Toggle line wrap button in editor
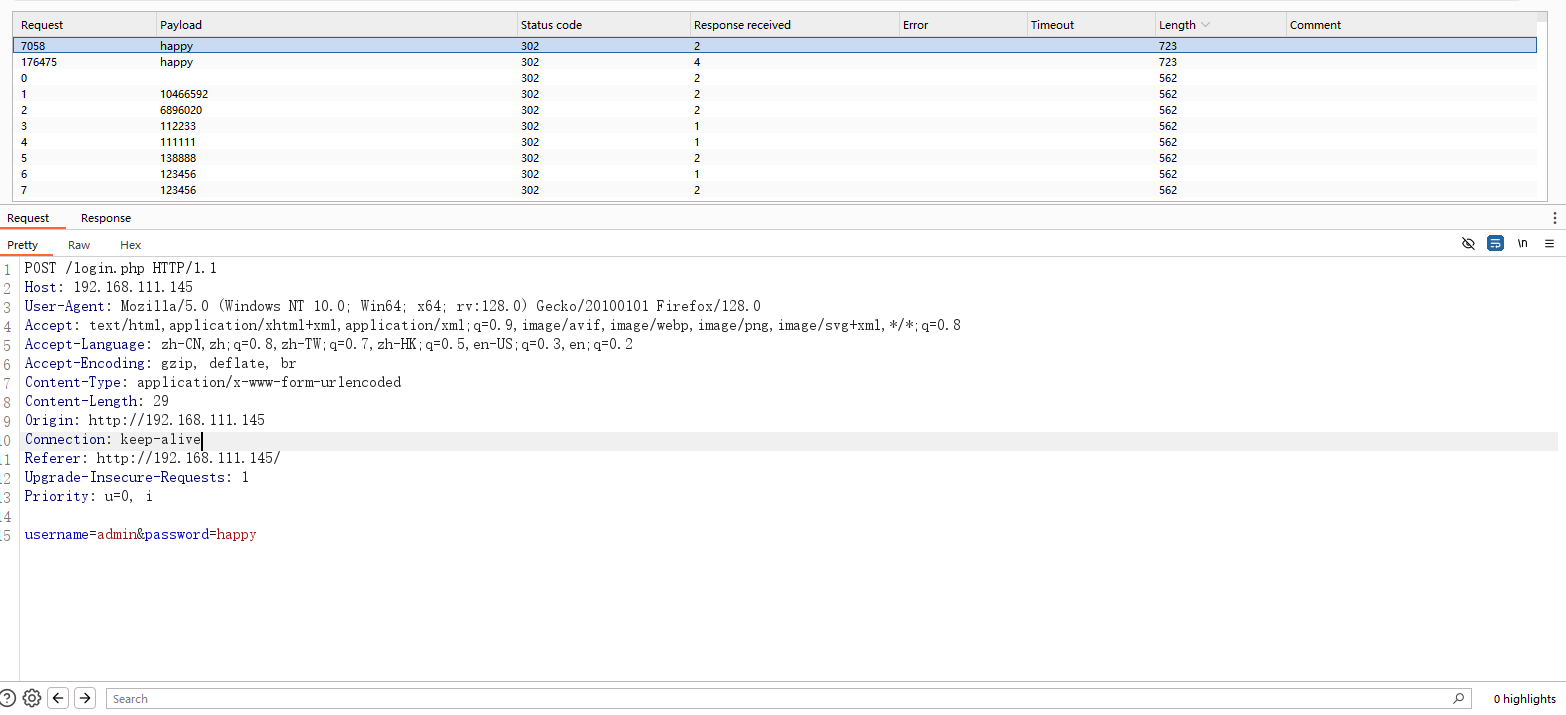Screen dimensions: 1566x715 (x=1495, y=243)
